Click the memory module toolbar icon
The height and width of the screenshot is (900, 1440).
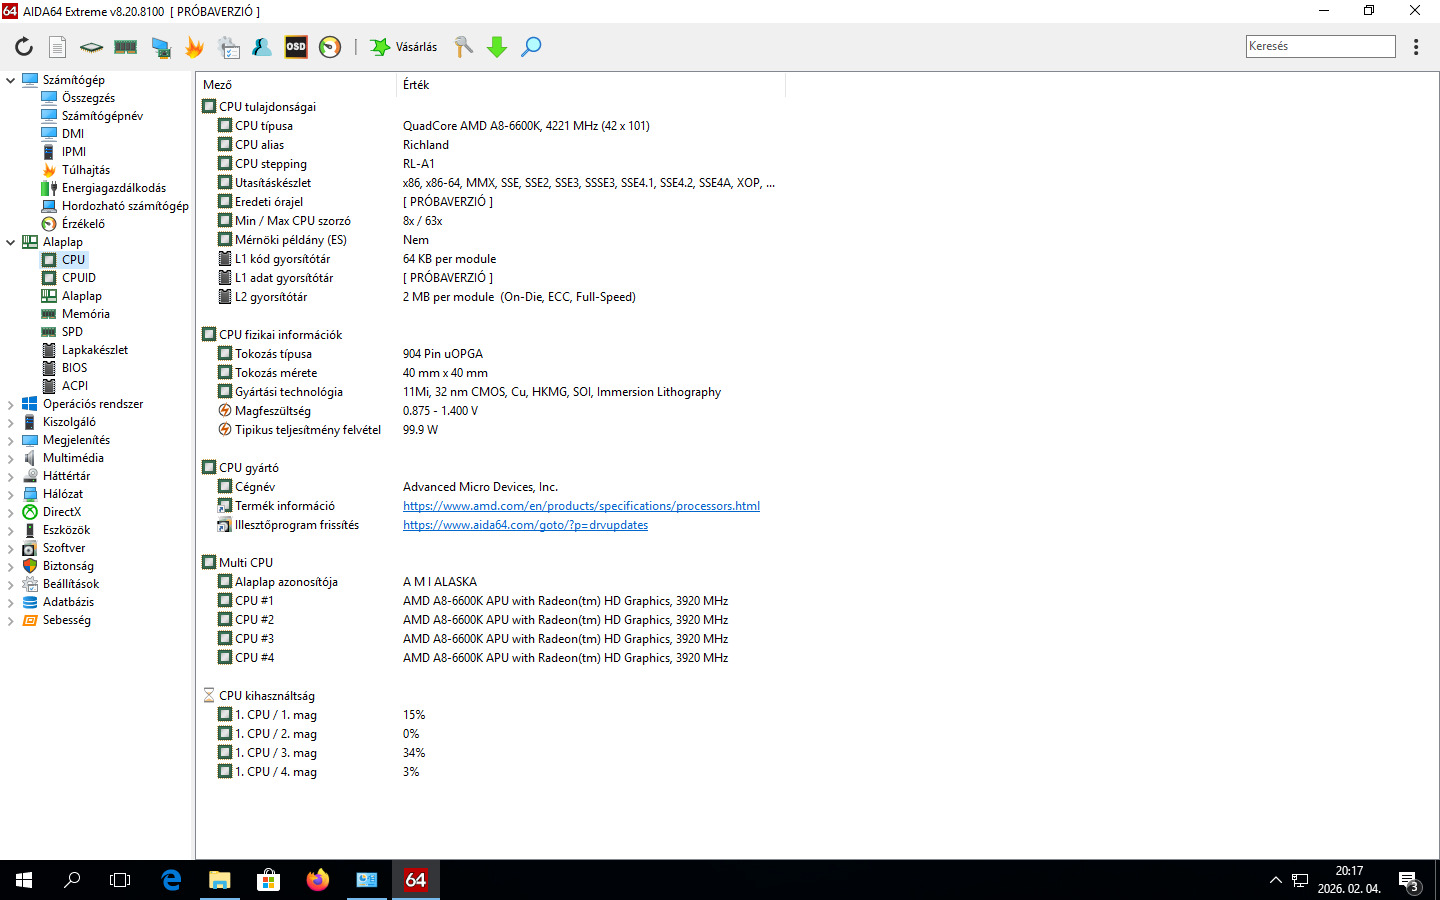126,47
